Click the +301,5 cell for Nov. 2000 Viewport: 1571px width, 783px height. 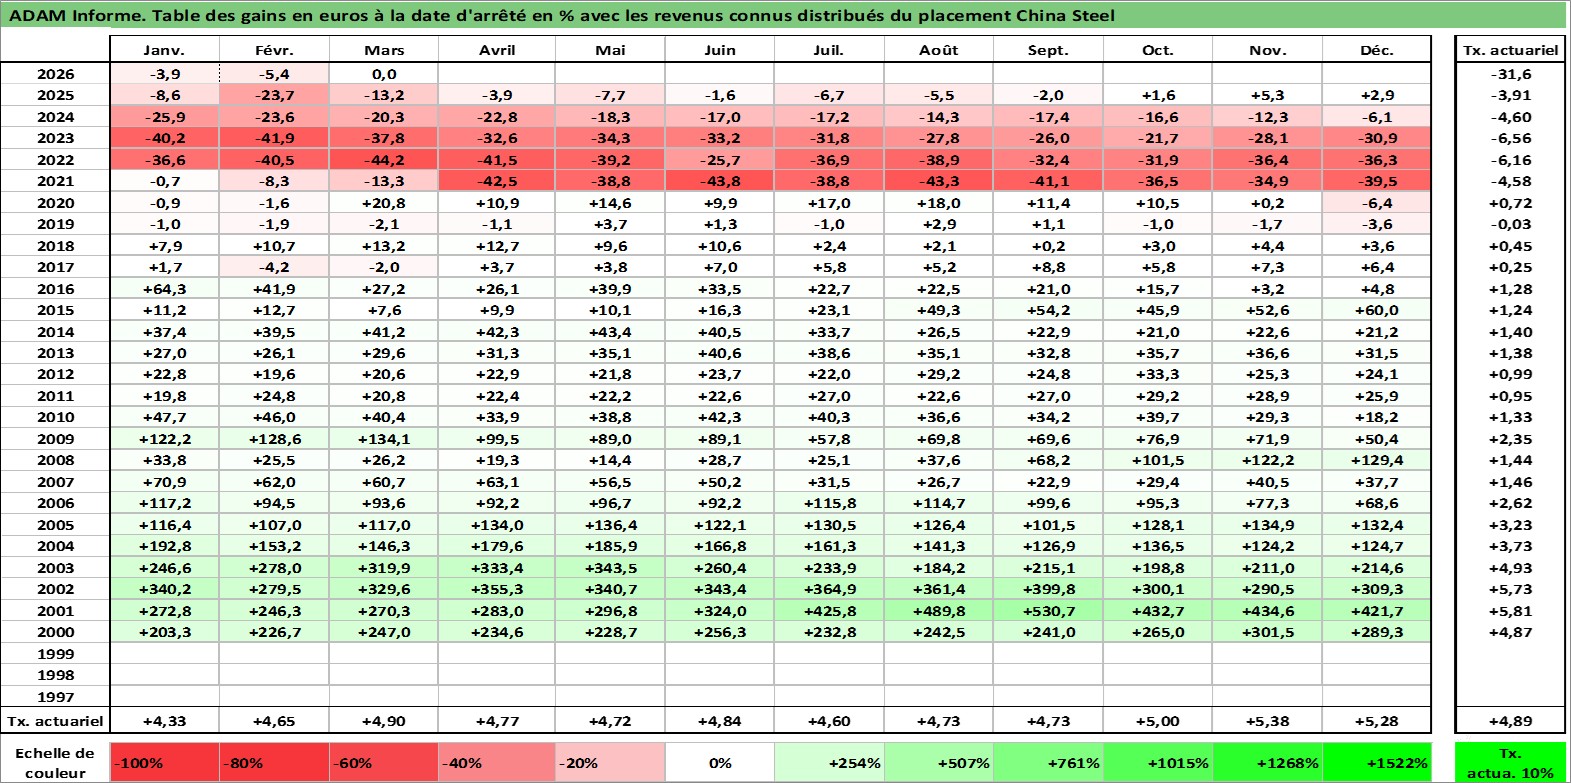1268,632
